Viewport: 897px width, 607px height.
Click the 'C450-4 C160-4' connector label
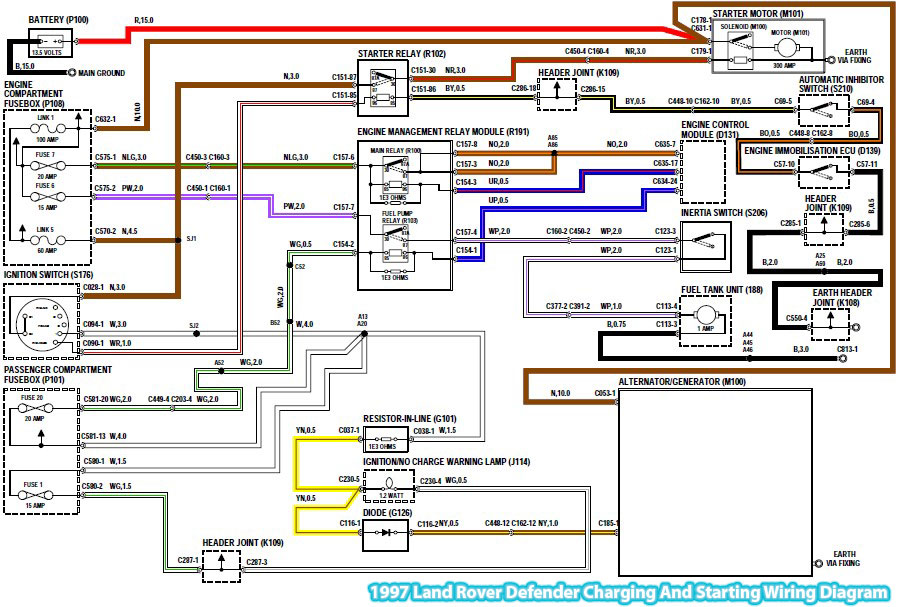[586, 51]
